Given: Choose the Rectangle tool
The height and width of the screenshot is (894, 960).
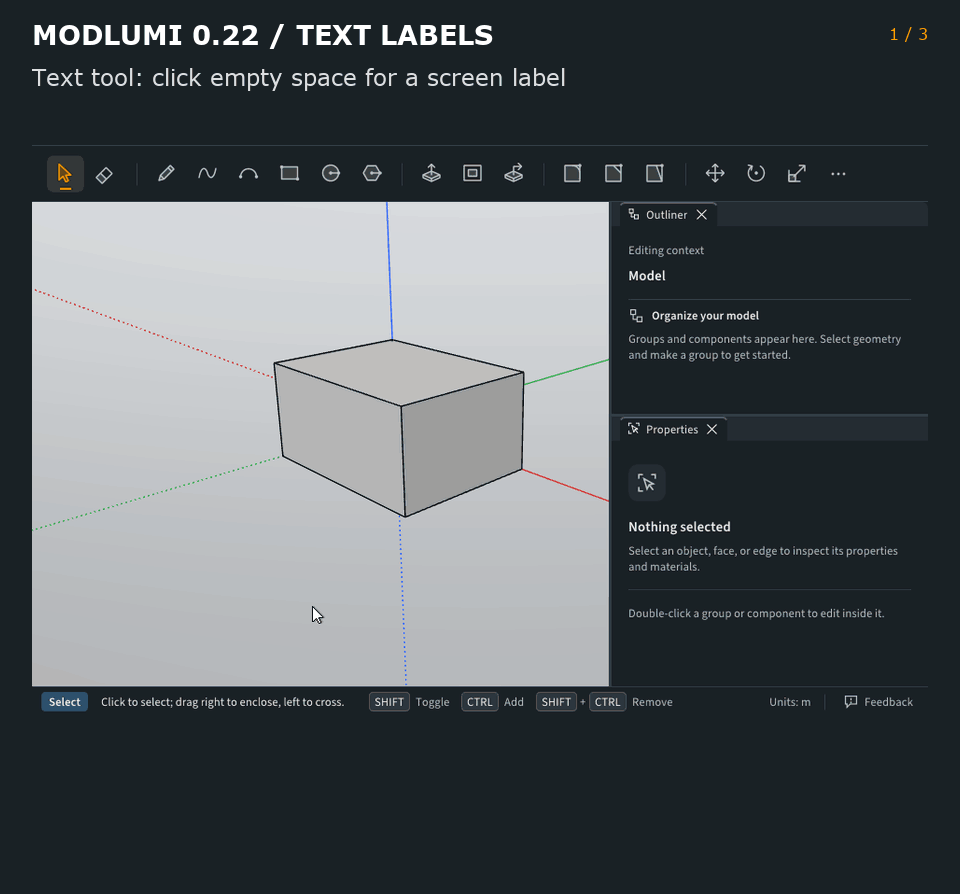Looking at the screenshot, I should (290, 174).
